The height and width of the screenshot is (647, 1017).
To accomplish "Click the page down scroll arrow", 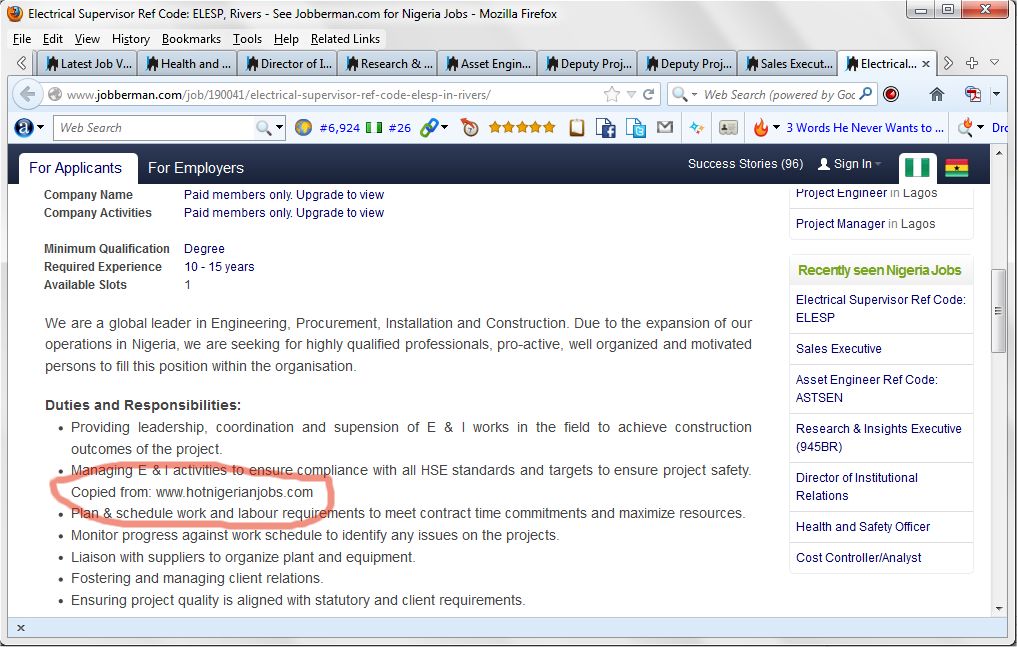I will tap(998, 609).
